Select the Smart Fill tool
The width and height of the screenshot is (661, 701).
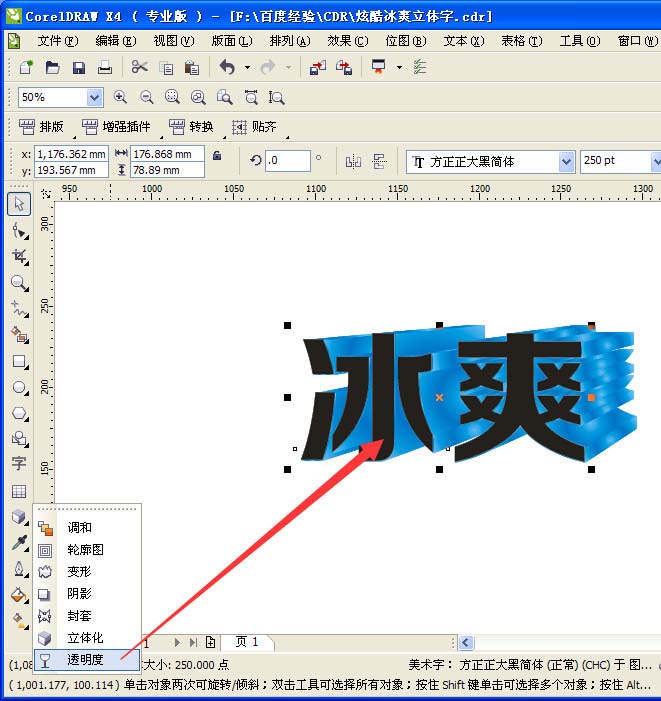[19, 334]
